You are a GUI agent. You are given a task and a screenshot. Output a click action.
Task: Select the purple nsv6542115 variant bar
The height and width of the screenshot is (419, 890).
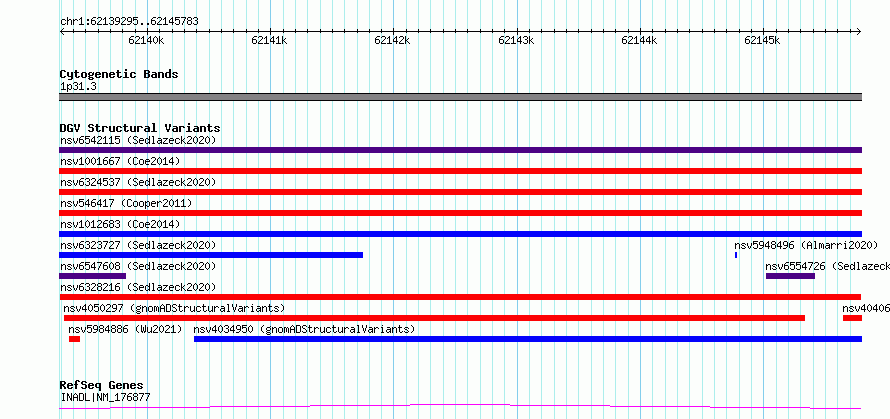(460, 150)
